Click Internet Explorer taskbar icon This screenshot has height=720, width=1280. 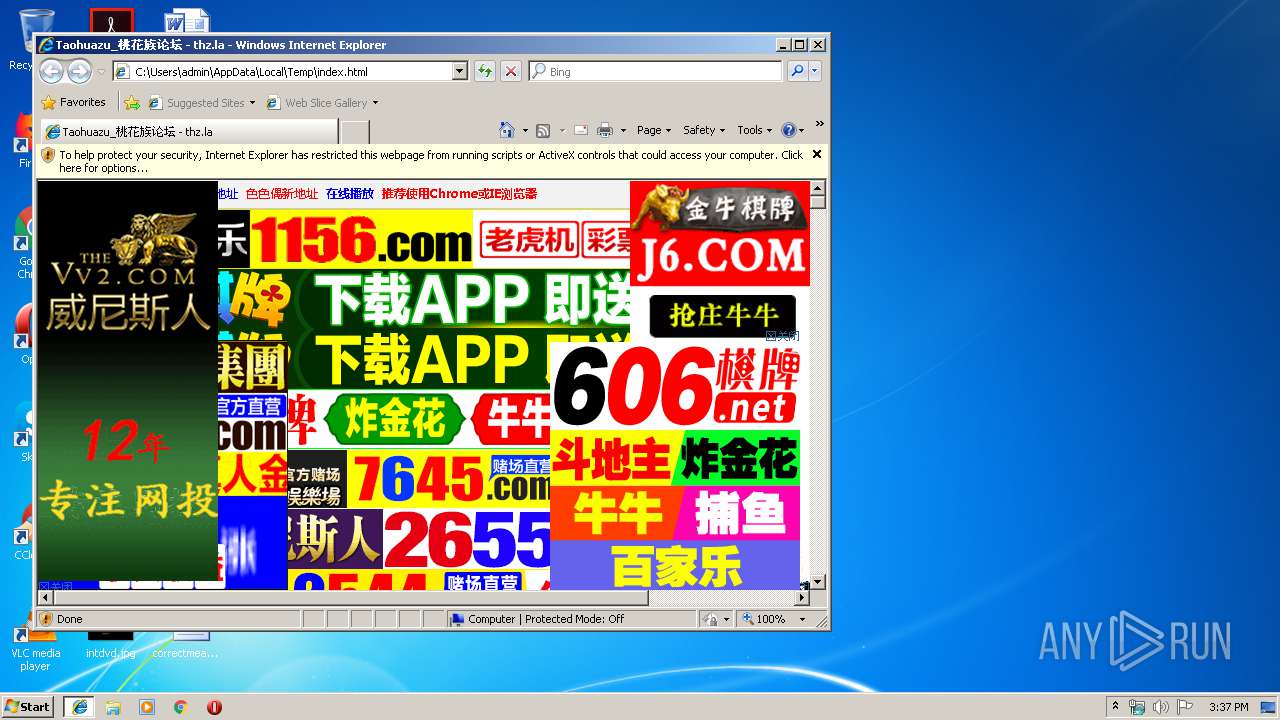pyautogui.click(x=79, y=706)
